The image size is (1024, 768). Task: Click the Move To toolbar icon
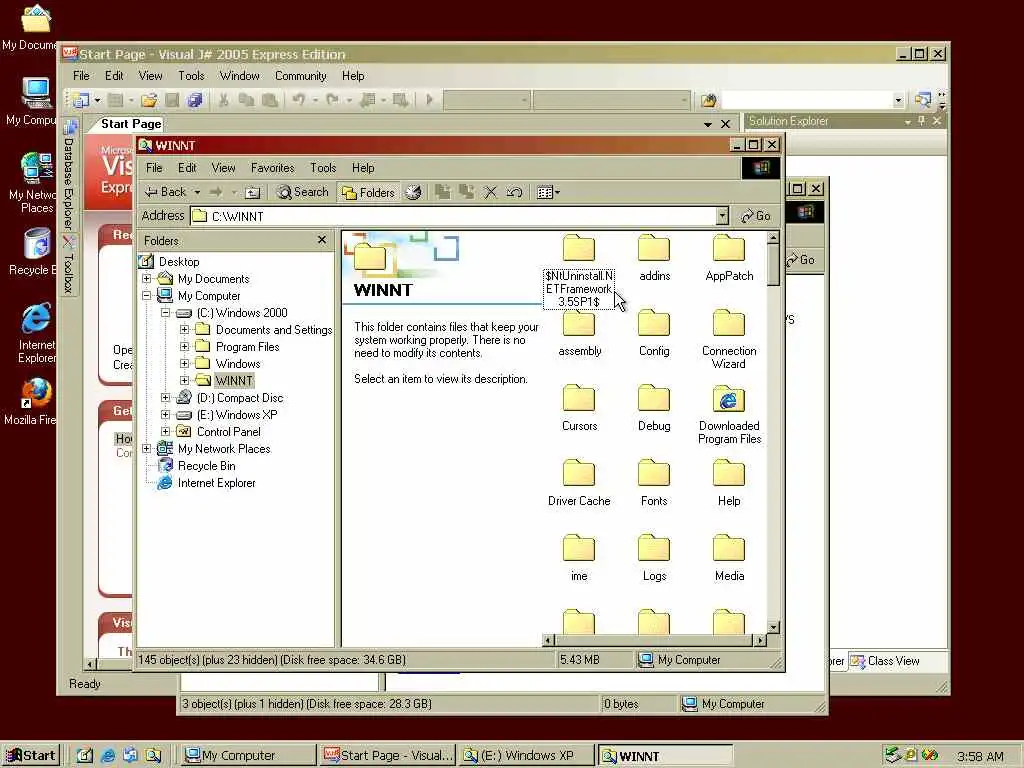[443, 192]
